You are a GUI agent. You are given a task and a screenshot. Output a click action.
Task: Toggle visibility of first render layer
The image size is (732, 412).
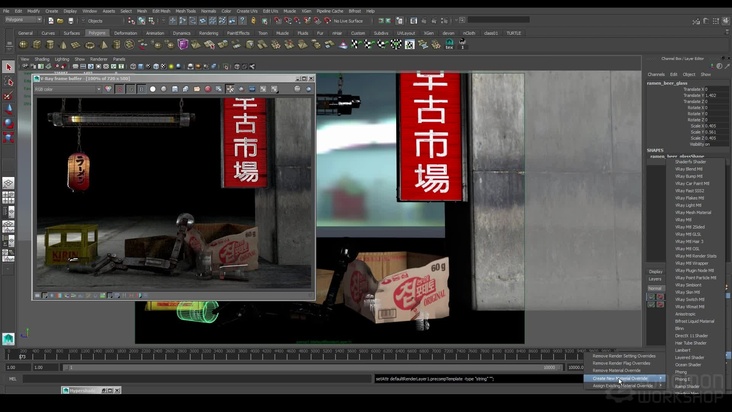pos(651,297)
